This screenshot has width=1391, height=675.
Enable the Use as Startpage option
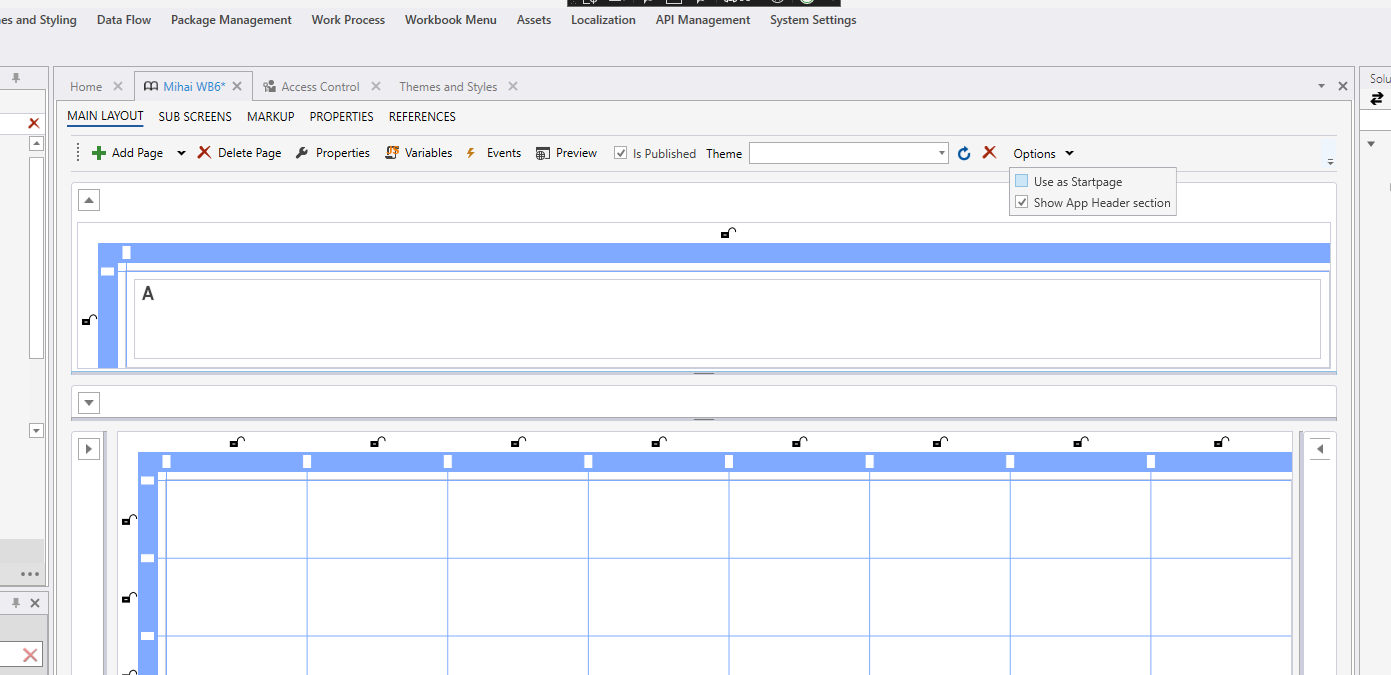(1022, 182)
